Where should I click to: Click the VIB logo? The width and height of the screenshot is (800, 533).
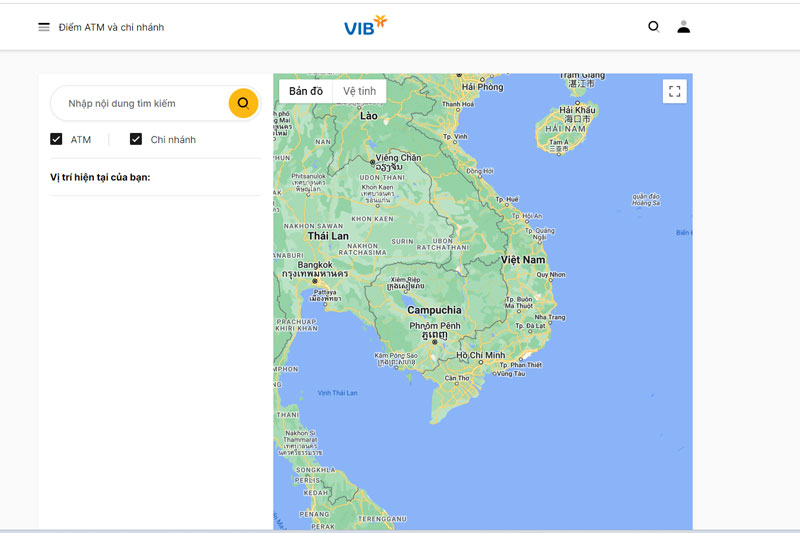click(365, 26)
